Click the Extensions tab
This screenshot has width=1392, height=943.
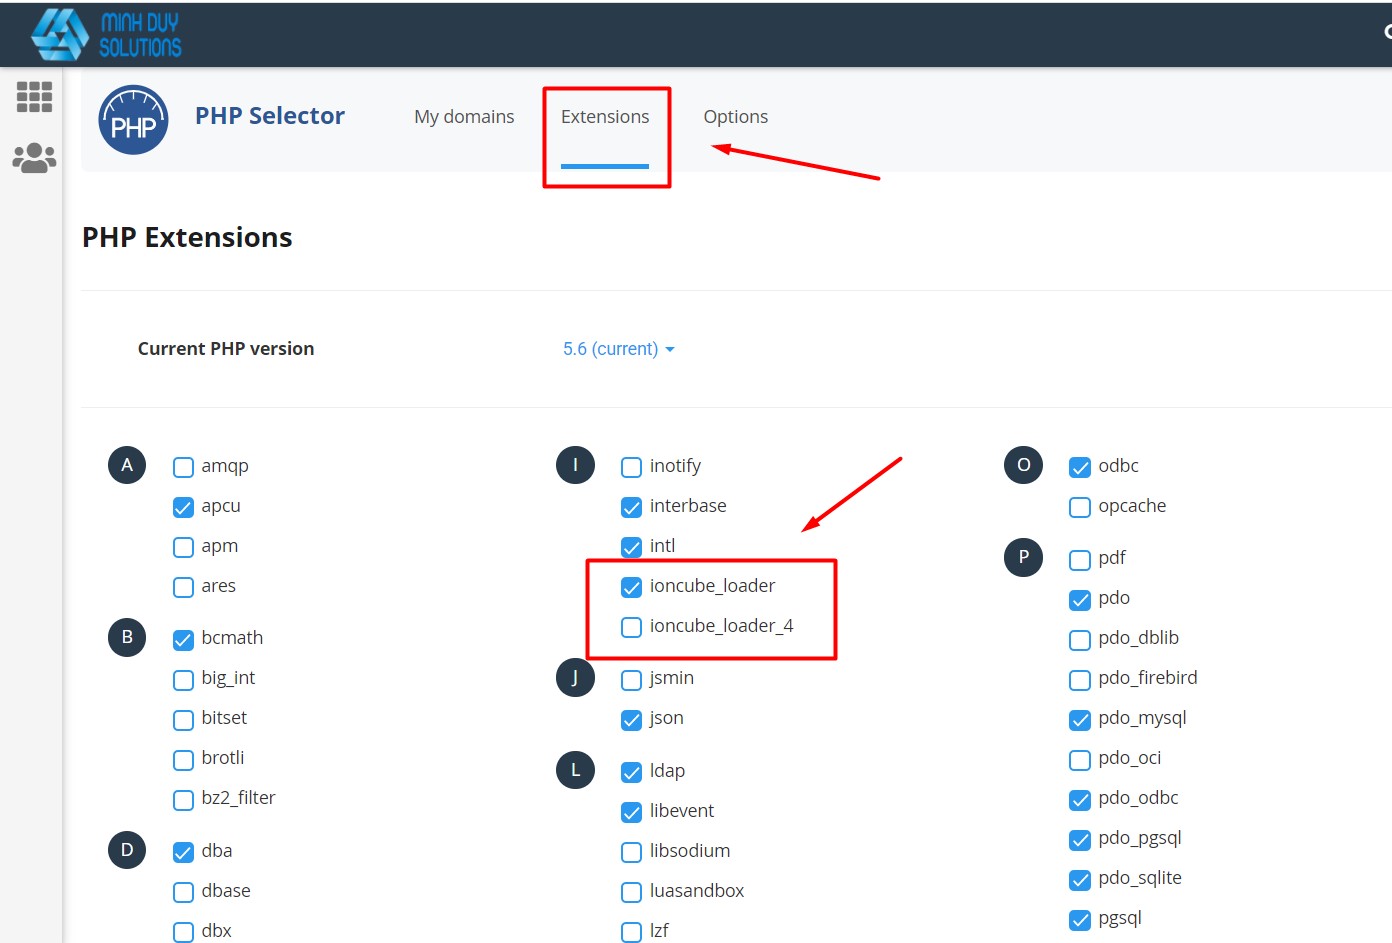[x=605, y=116]
